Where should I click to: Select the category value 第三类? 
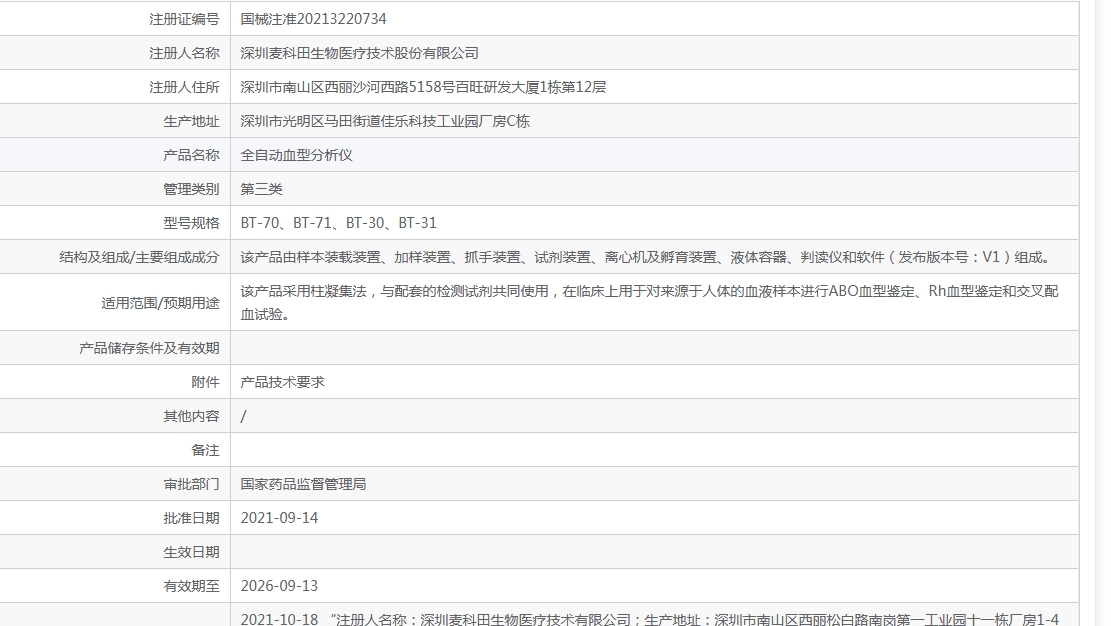[261, 189]
